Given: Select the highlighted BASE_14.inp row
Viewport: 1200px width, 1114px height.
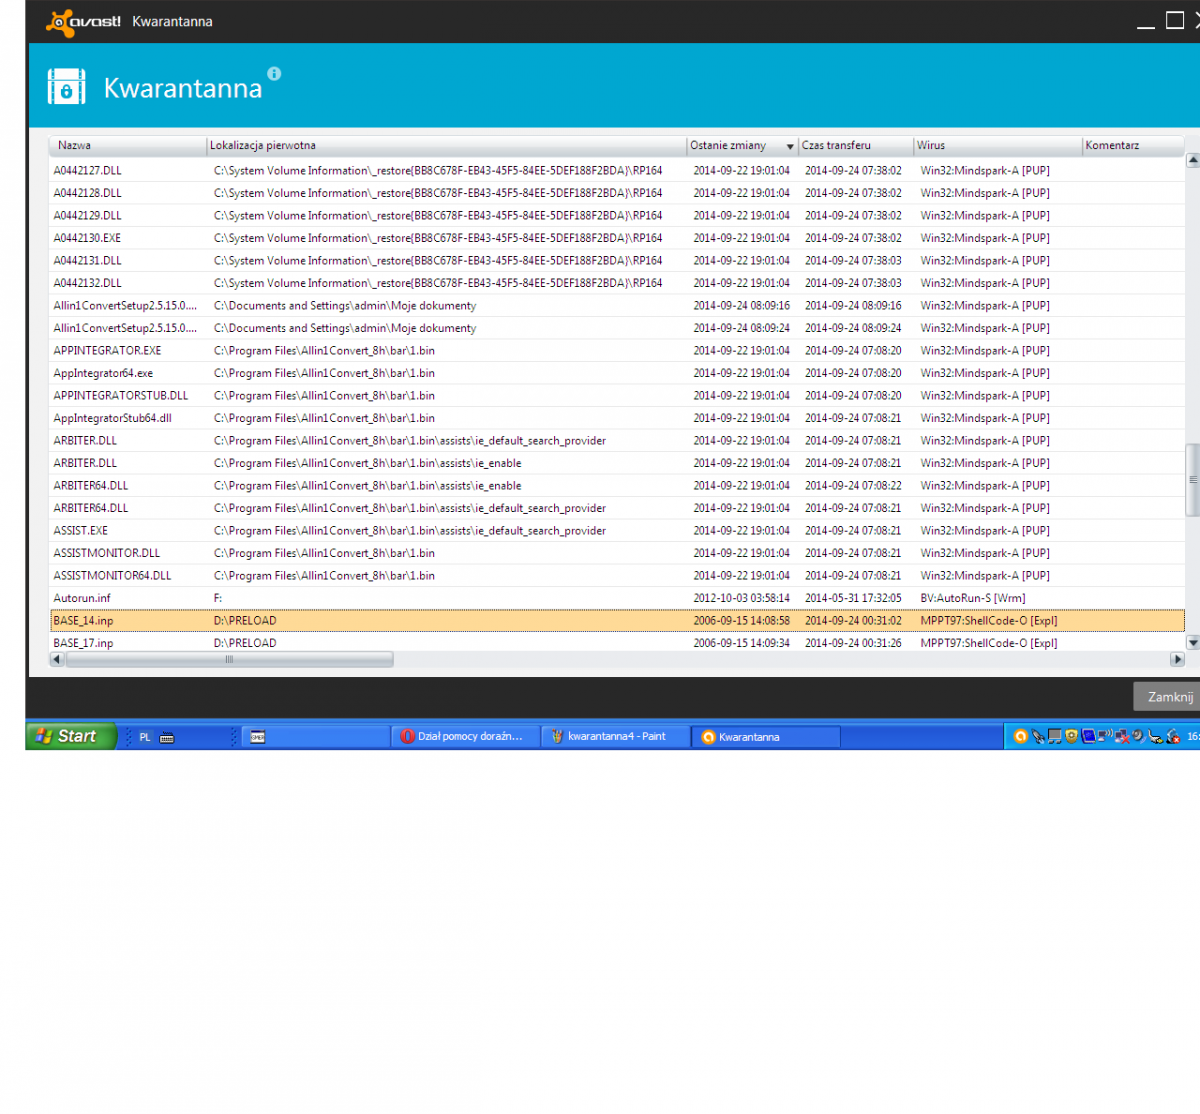Looking at the screenshot, I should coord(617,621).
